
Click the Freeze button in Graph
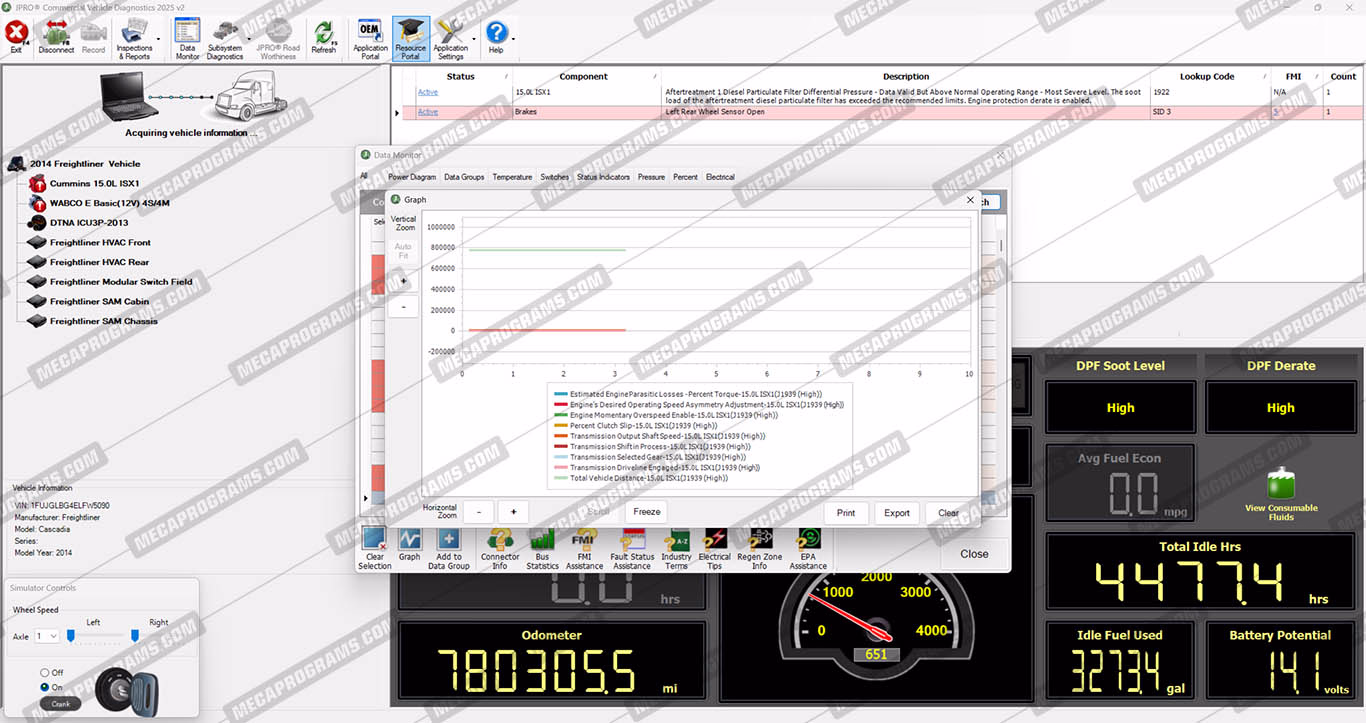tap(647, 512)
